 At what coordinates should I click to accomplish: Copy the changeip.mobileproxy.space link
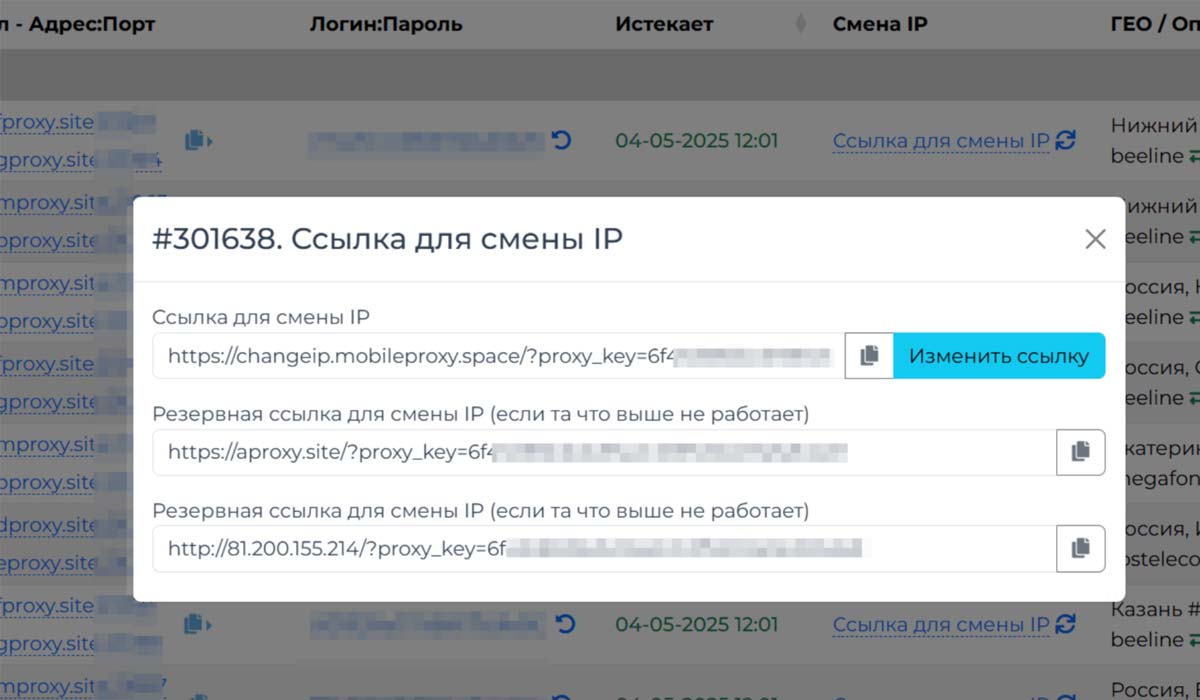[x=869, y=356]
